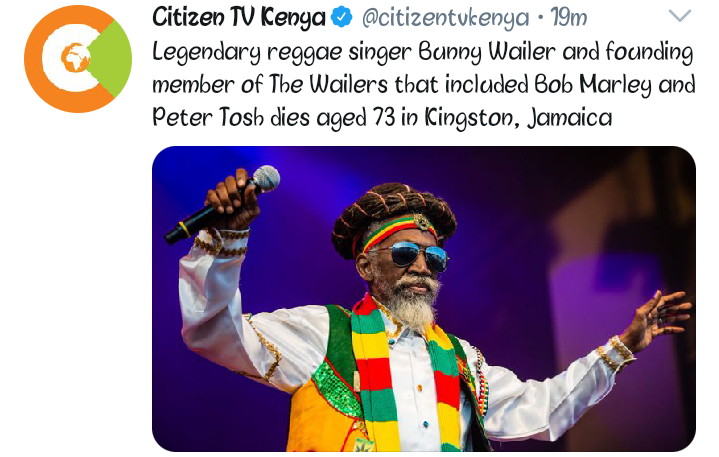Open the Citizen TV Kenya profile avatar
This screenshot has width=719, height=457.
coord(78,59)
